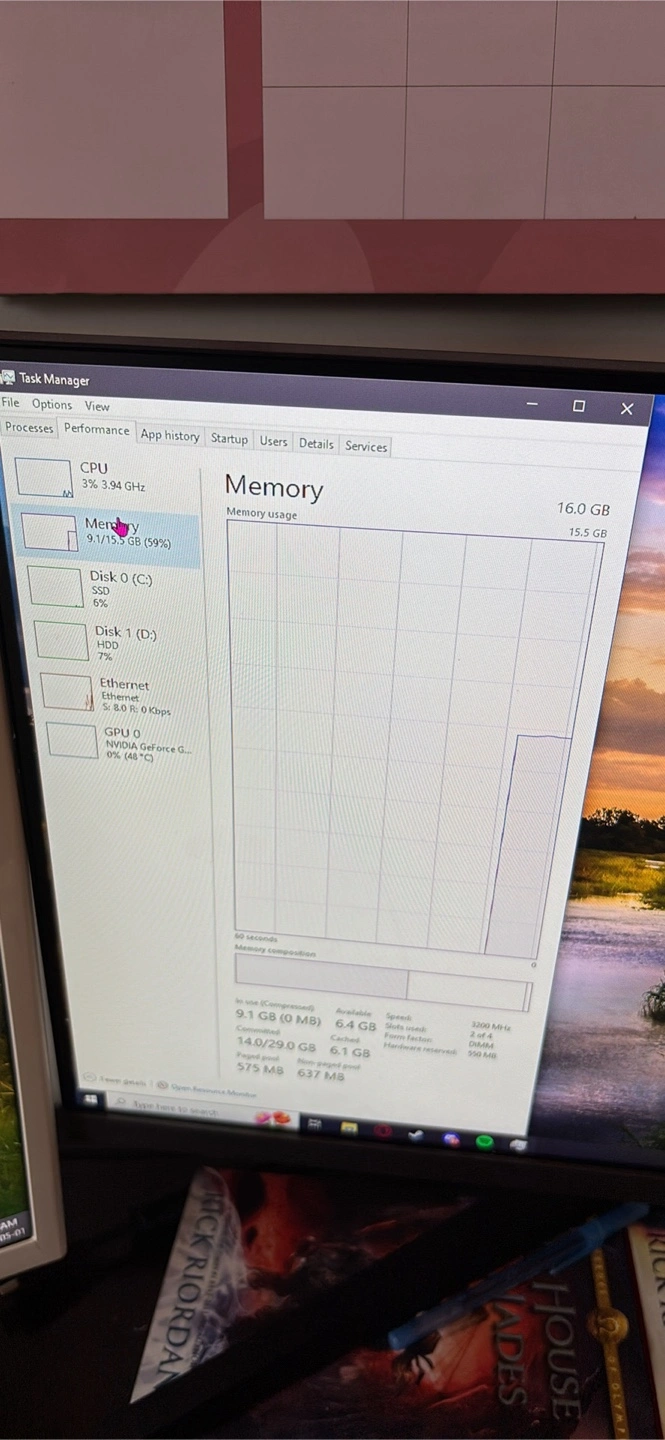Click the 637 MB non-paged pool value
The height and width of the screenshot is (1440, 665).
[321, 1075]
